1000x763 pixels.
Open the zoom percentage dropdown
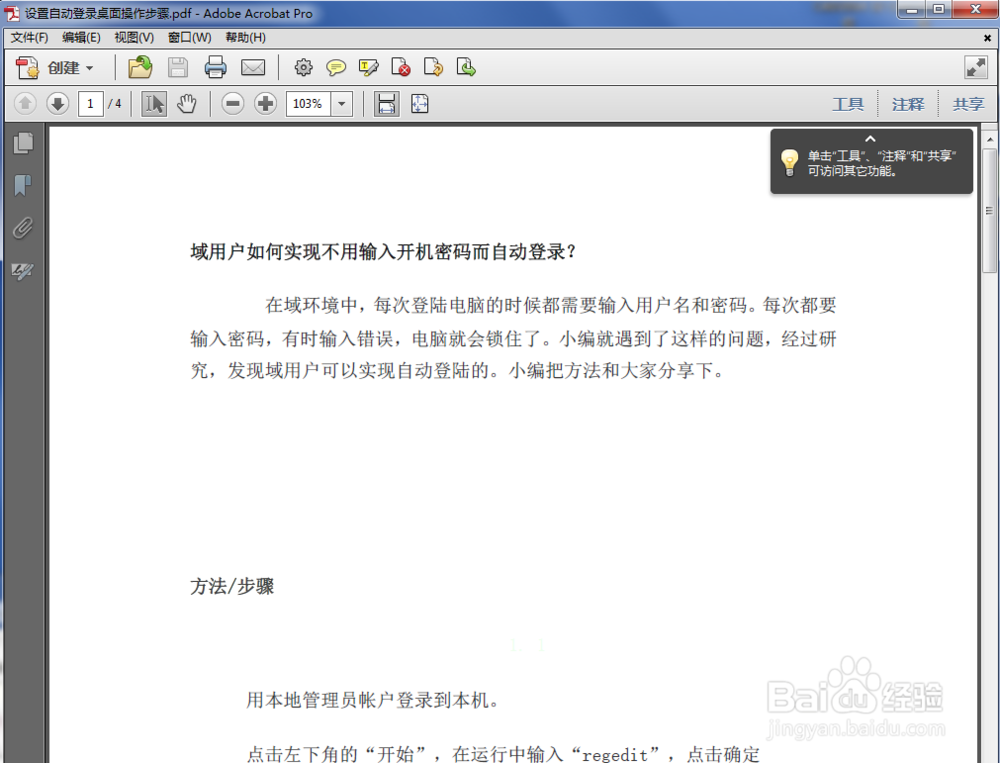pos(340,103)
